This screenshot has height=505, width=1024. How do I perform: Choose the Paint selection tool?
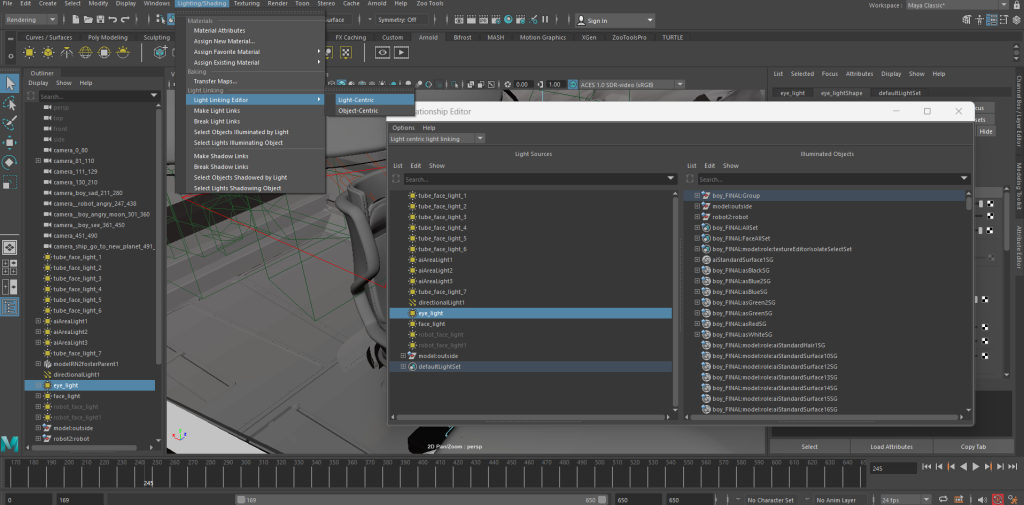pos(10,123)
